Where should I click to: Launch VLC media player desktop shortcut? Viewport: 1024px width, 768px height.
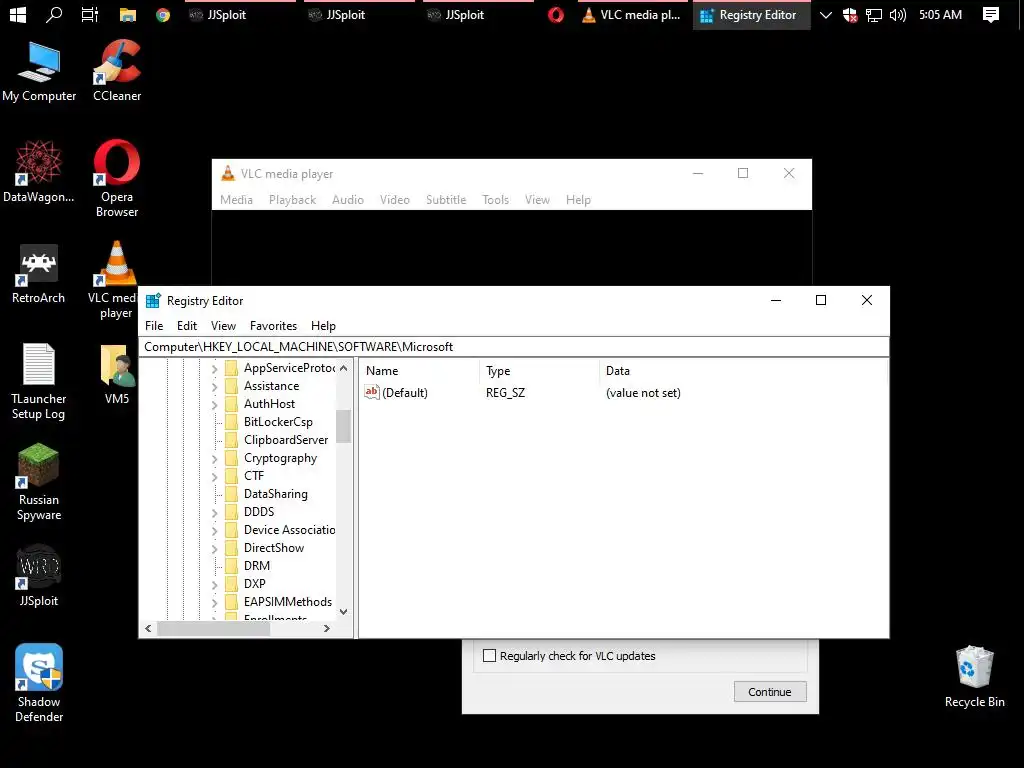click(x=116, y=280)
